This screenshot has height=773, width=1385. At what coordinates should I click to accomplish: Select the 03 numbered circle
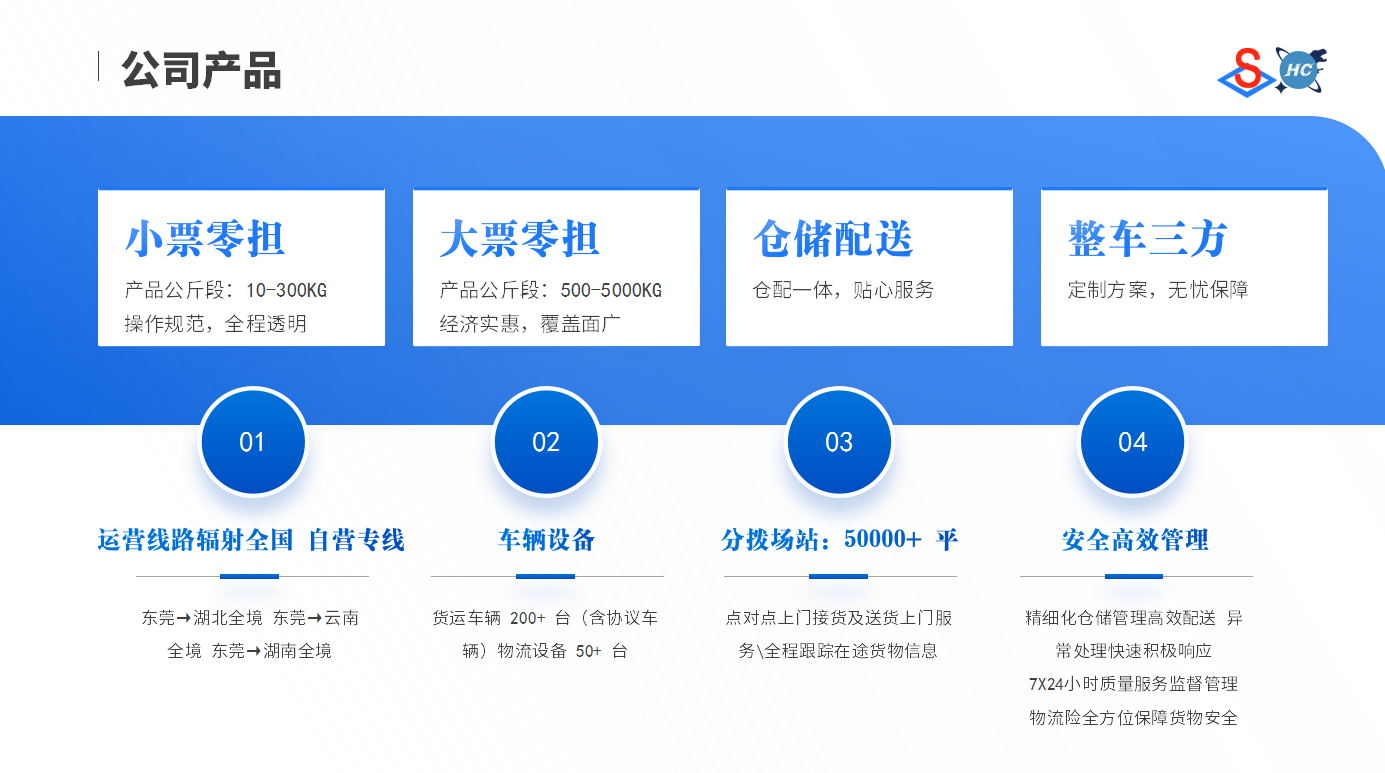click(x=839, y=442)
